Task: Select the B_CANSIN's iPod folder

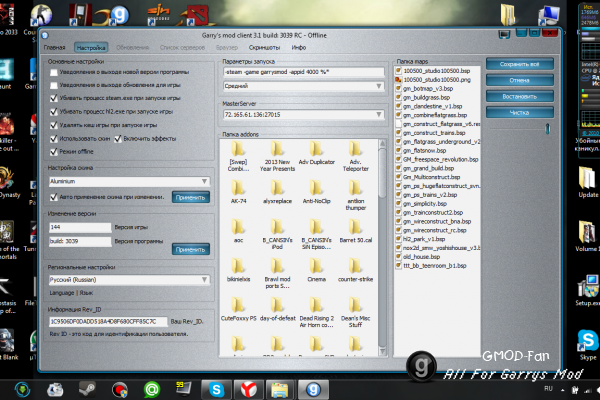Action: tap(277, 234)
